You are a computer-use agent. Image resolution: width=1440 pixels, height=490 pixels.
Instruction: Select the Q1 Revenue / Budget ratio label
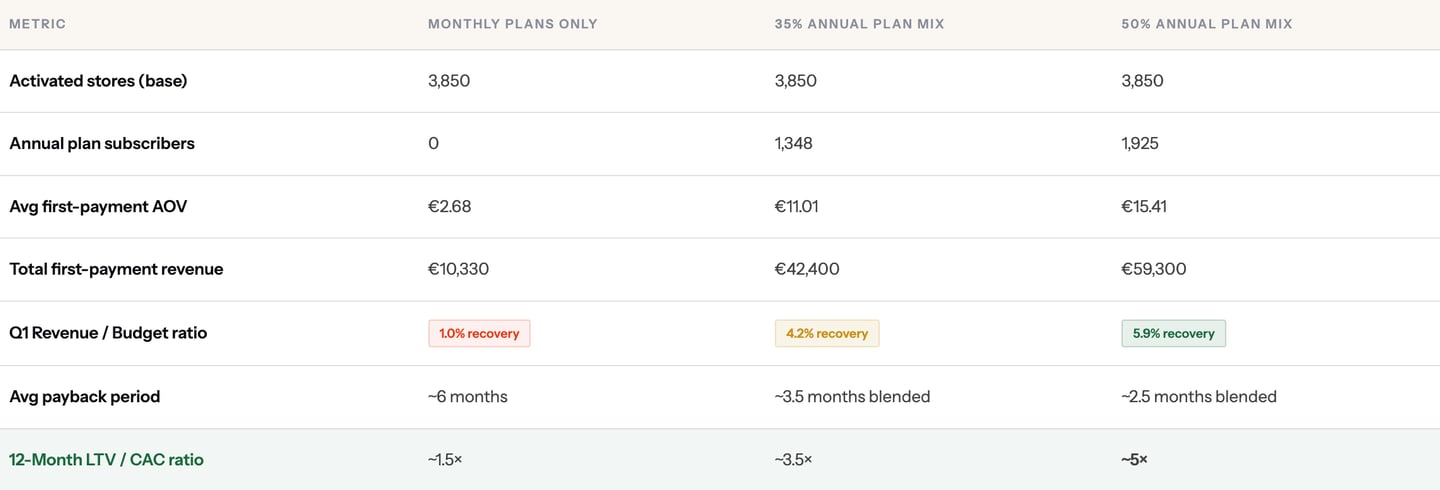coord(108,333)
